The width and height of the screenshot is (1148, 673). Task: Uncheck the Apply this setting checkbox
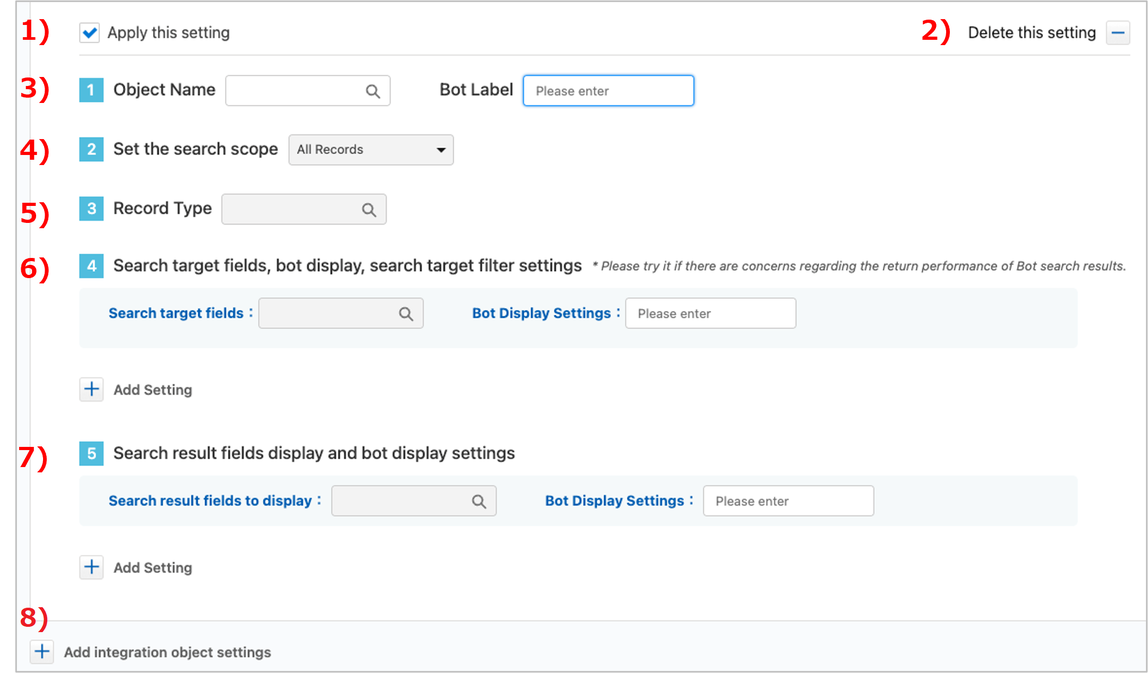point(90,33)
